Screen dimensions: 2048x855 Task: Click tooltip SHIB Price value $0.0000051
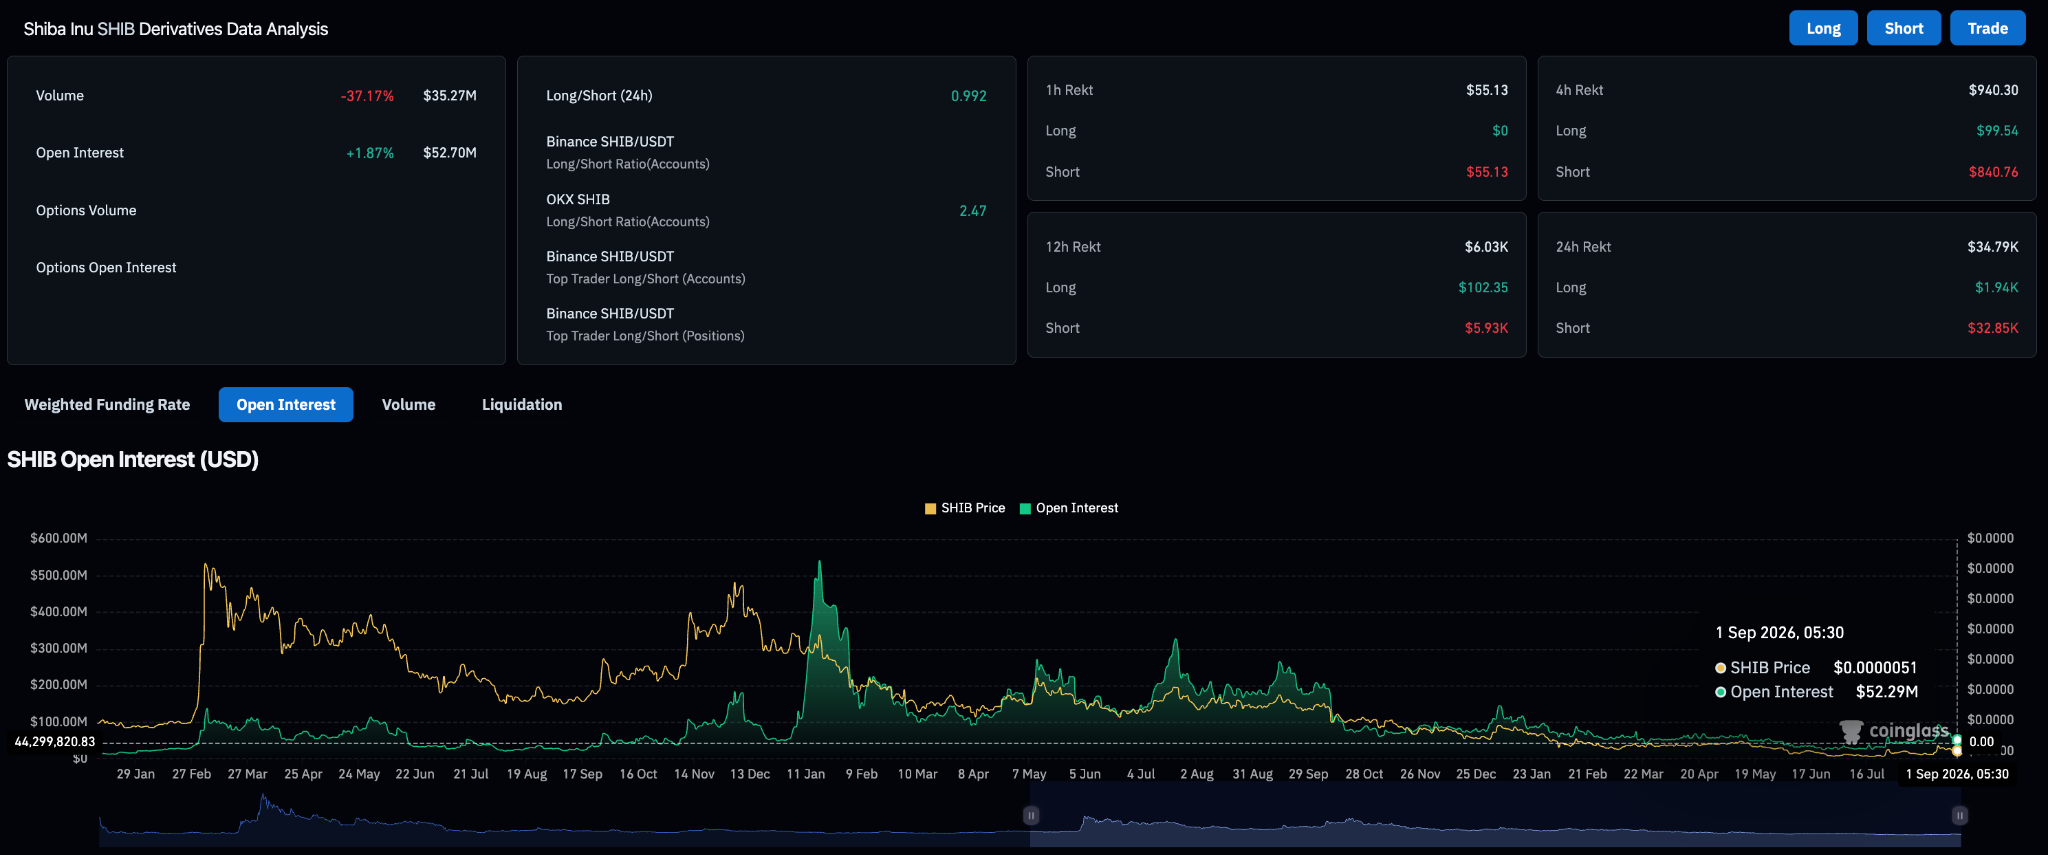[x=1875, y=668]
